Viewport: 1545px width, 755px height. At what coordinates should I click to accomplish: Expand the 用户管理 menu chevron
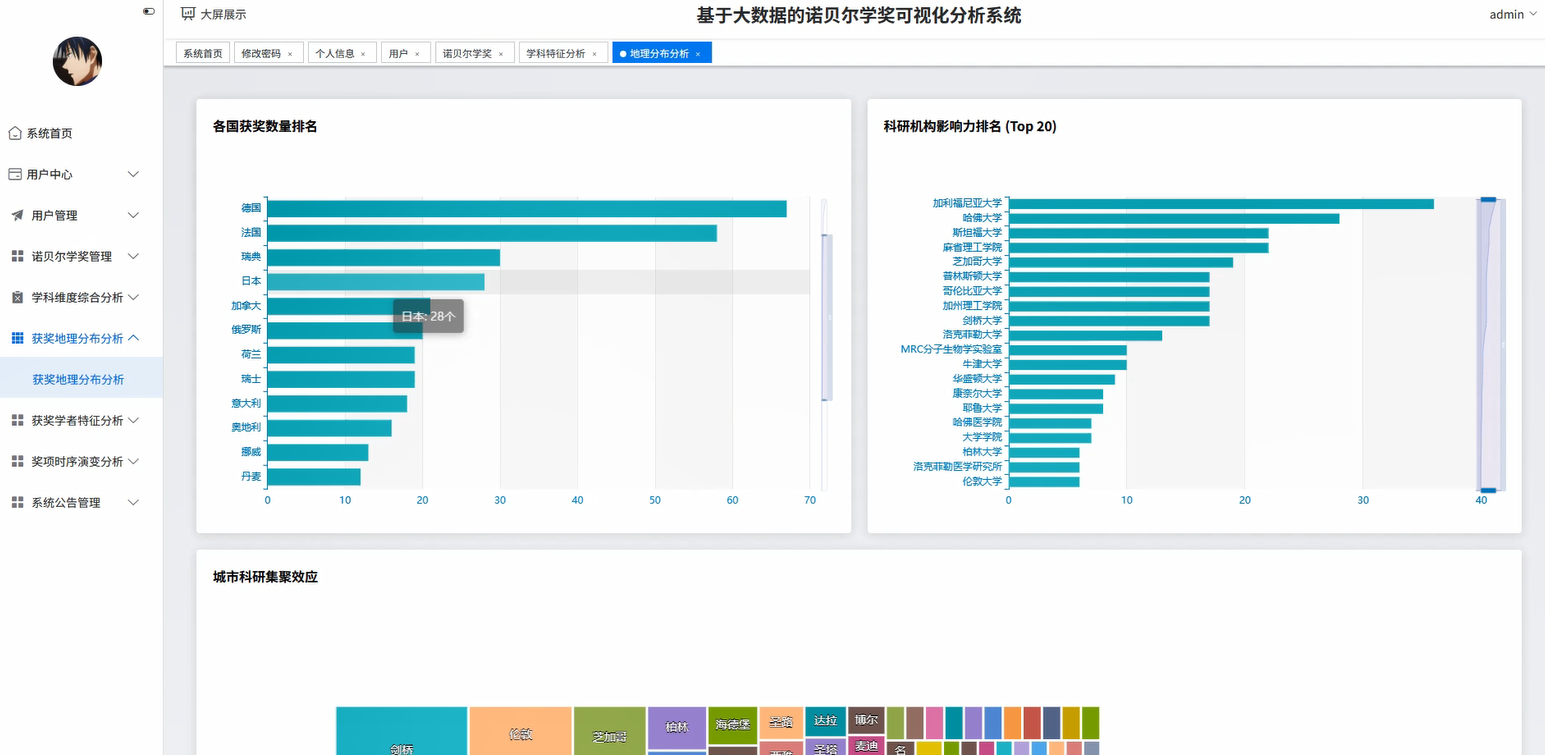134,215
